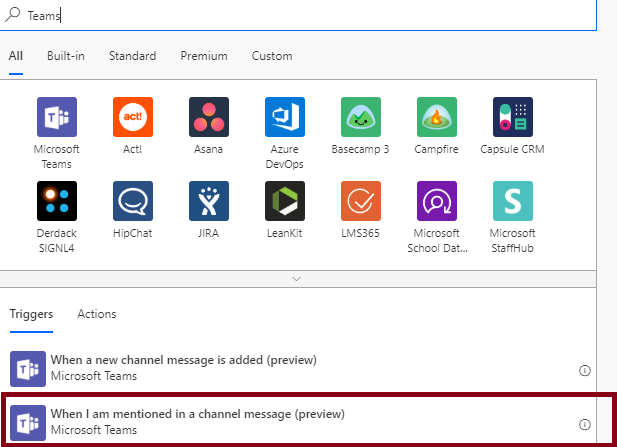Viewport: 617px width, 447px height.
Task: Open the Microsoft School Data connector
Action: pos(436,201)
